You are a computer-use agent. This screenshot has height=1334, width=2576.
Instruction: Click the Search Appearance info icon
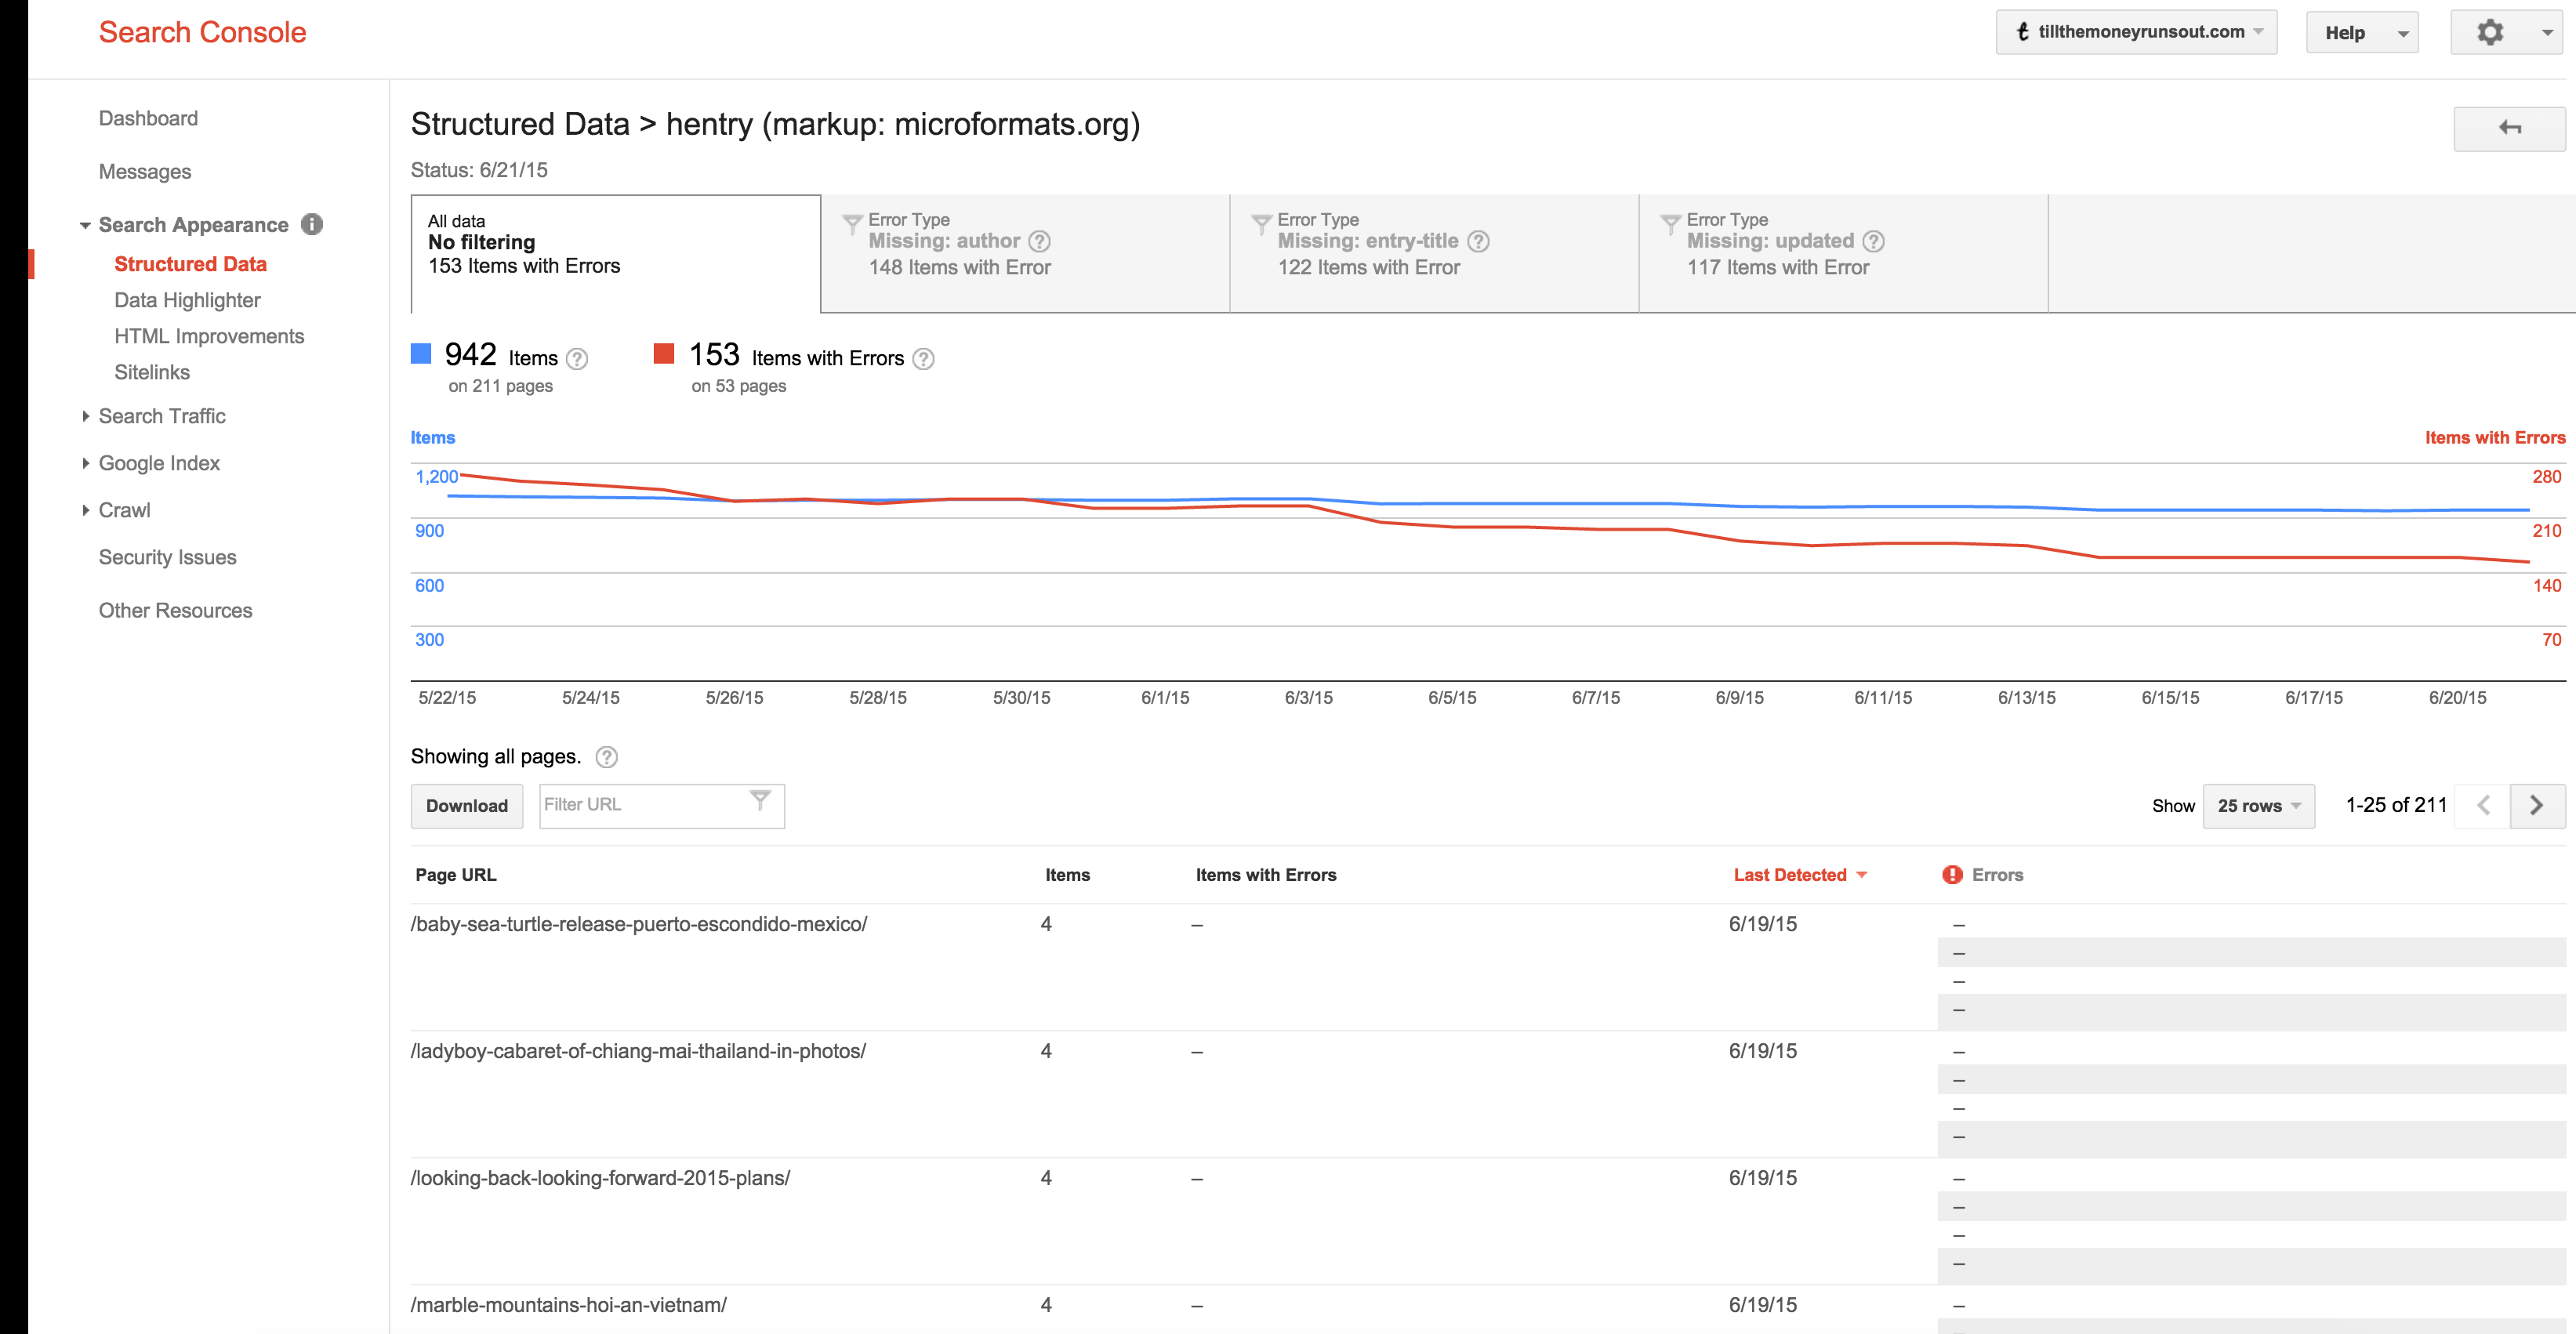pos(312,224)
